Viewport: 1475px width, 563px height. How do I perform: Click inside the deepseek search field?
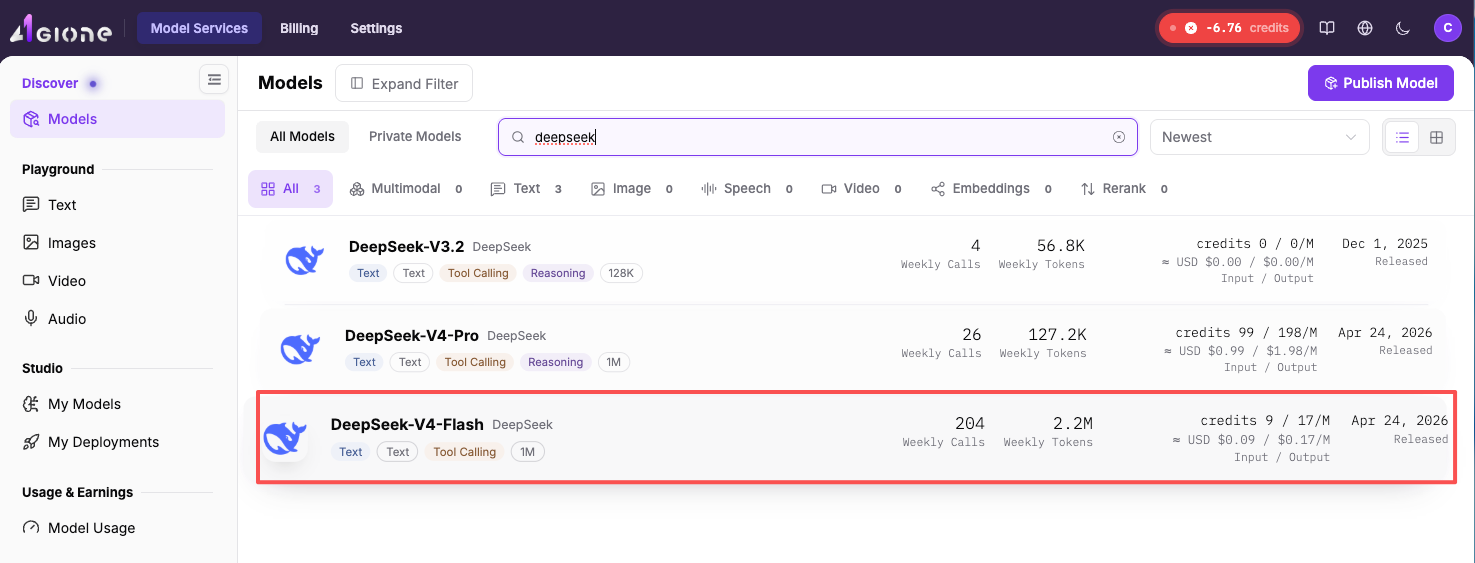tap(818, 137)
